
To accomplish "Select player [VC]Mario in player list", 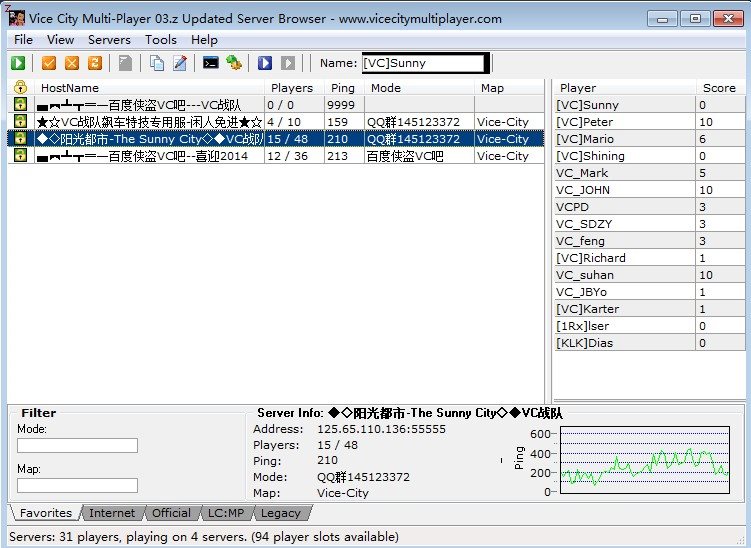I will pos(649,138).
